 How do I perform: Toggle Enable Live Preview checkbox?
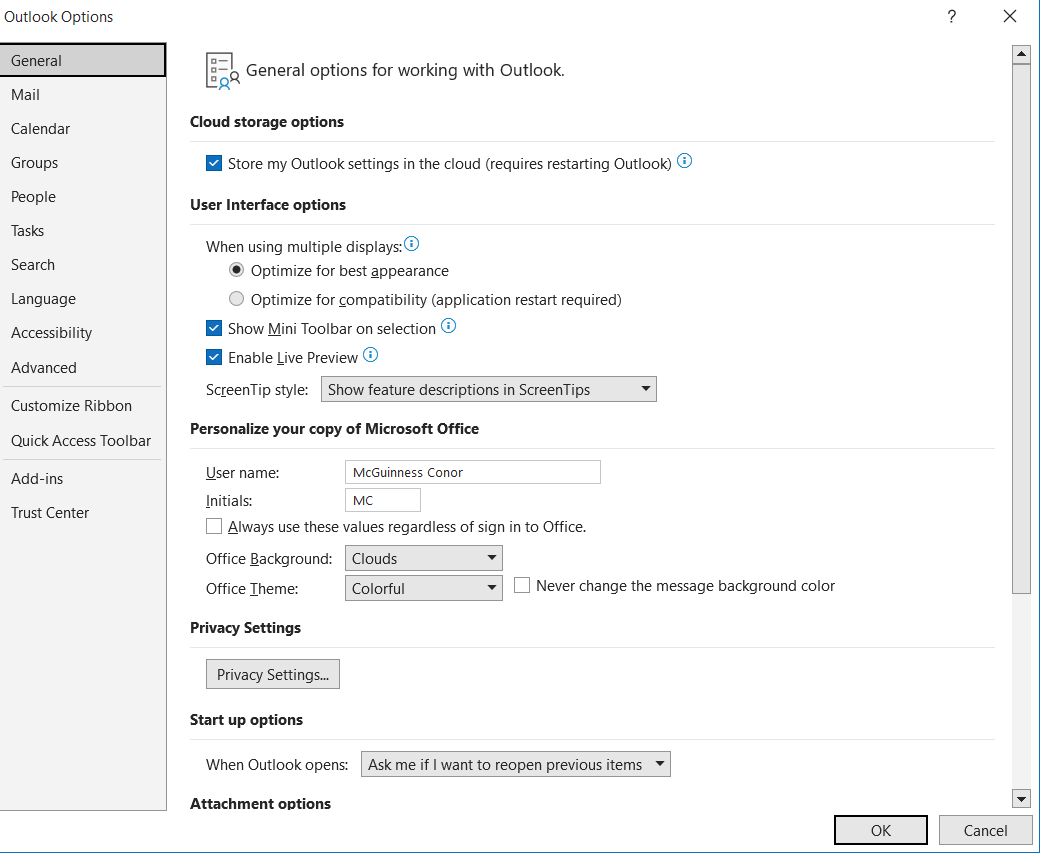pyautogui.click(x=214, y=358)
